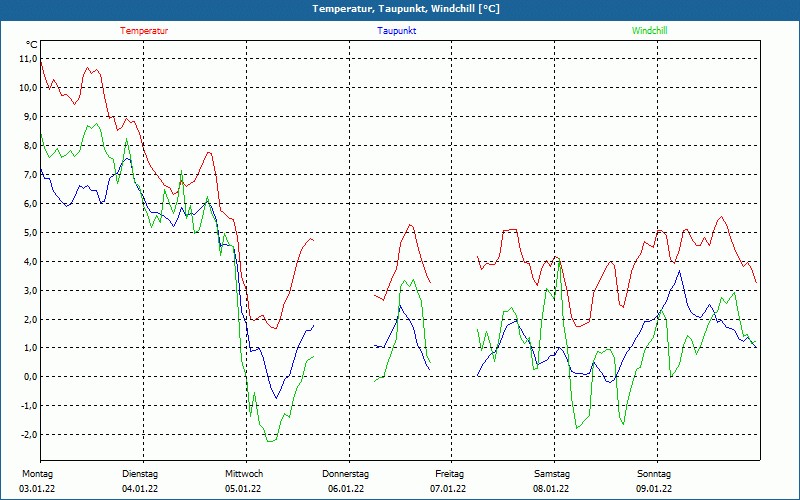The height and width of the screenshot is (500, 800).
Task: Click the Sonntag day label
Action: 654,474
